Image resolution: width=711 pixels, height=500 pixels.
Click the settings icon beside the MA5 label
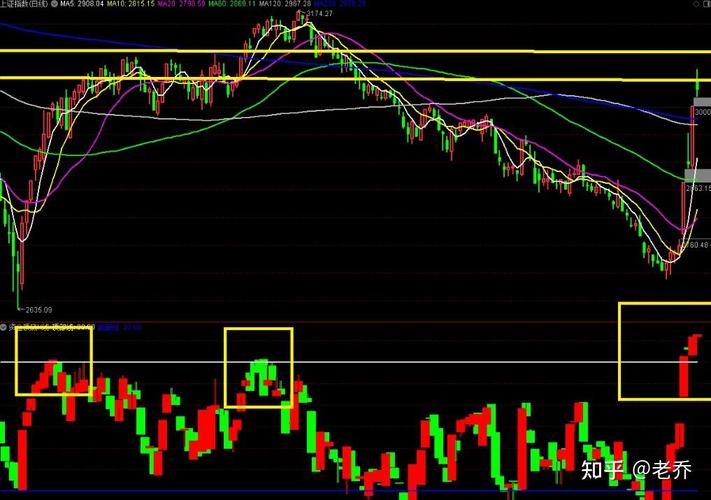pyautogui.click(x=53, y=5)
